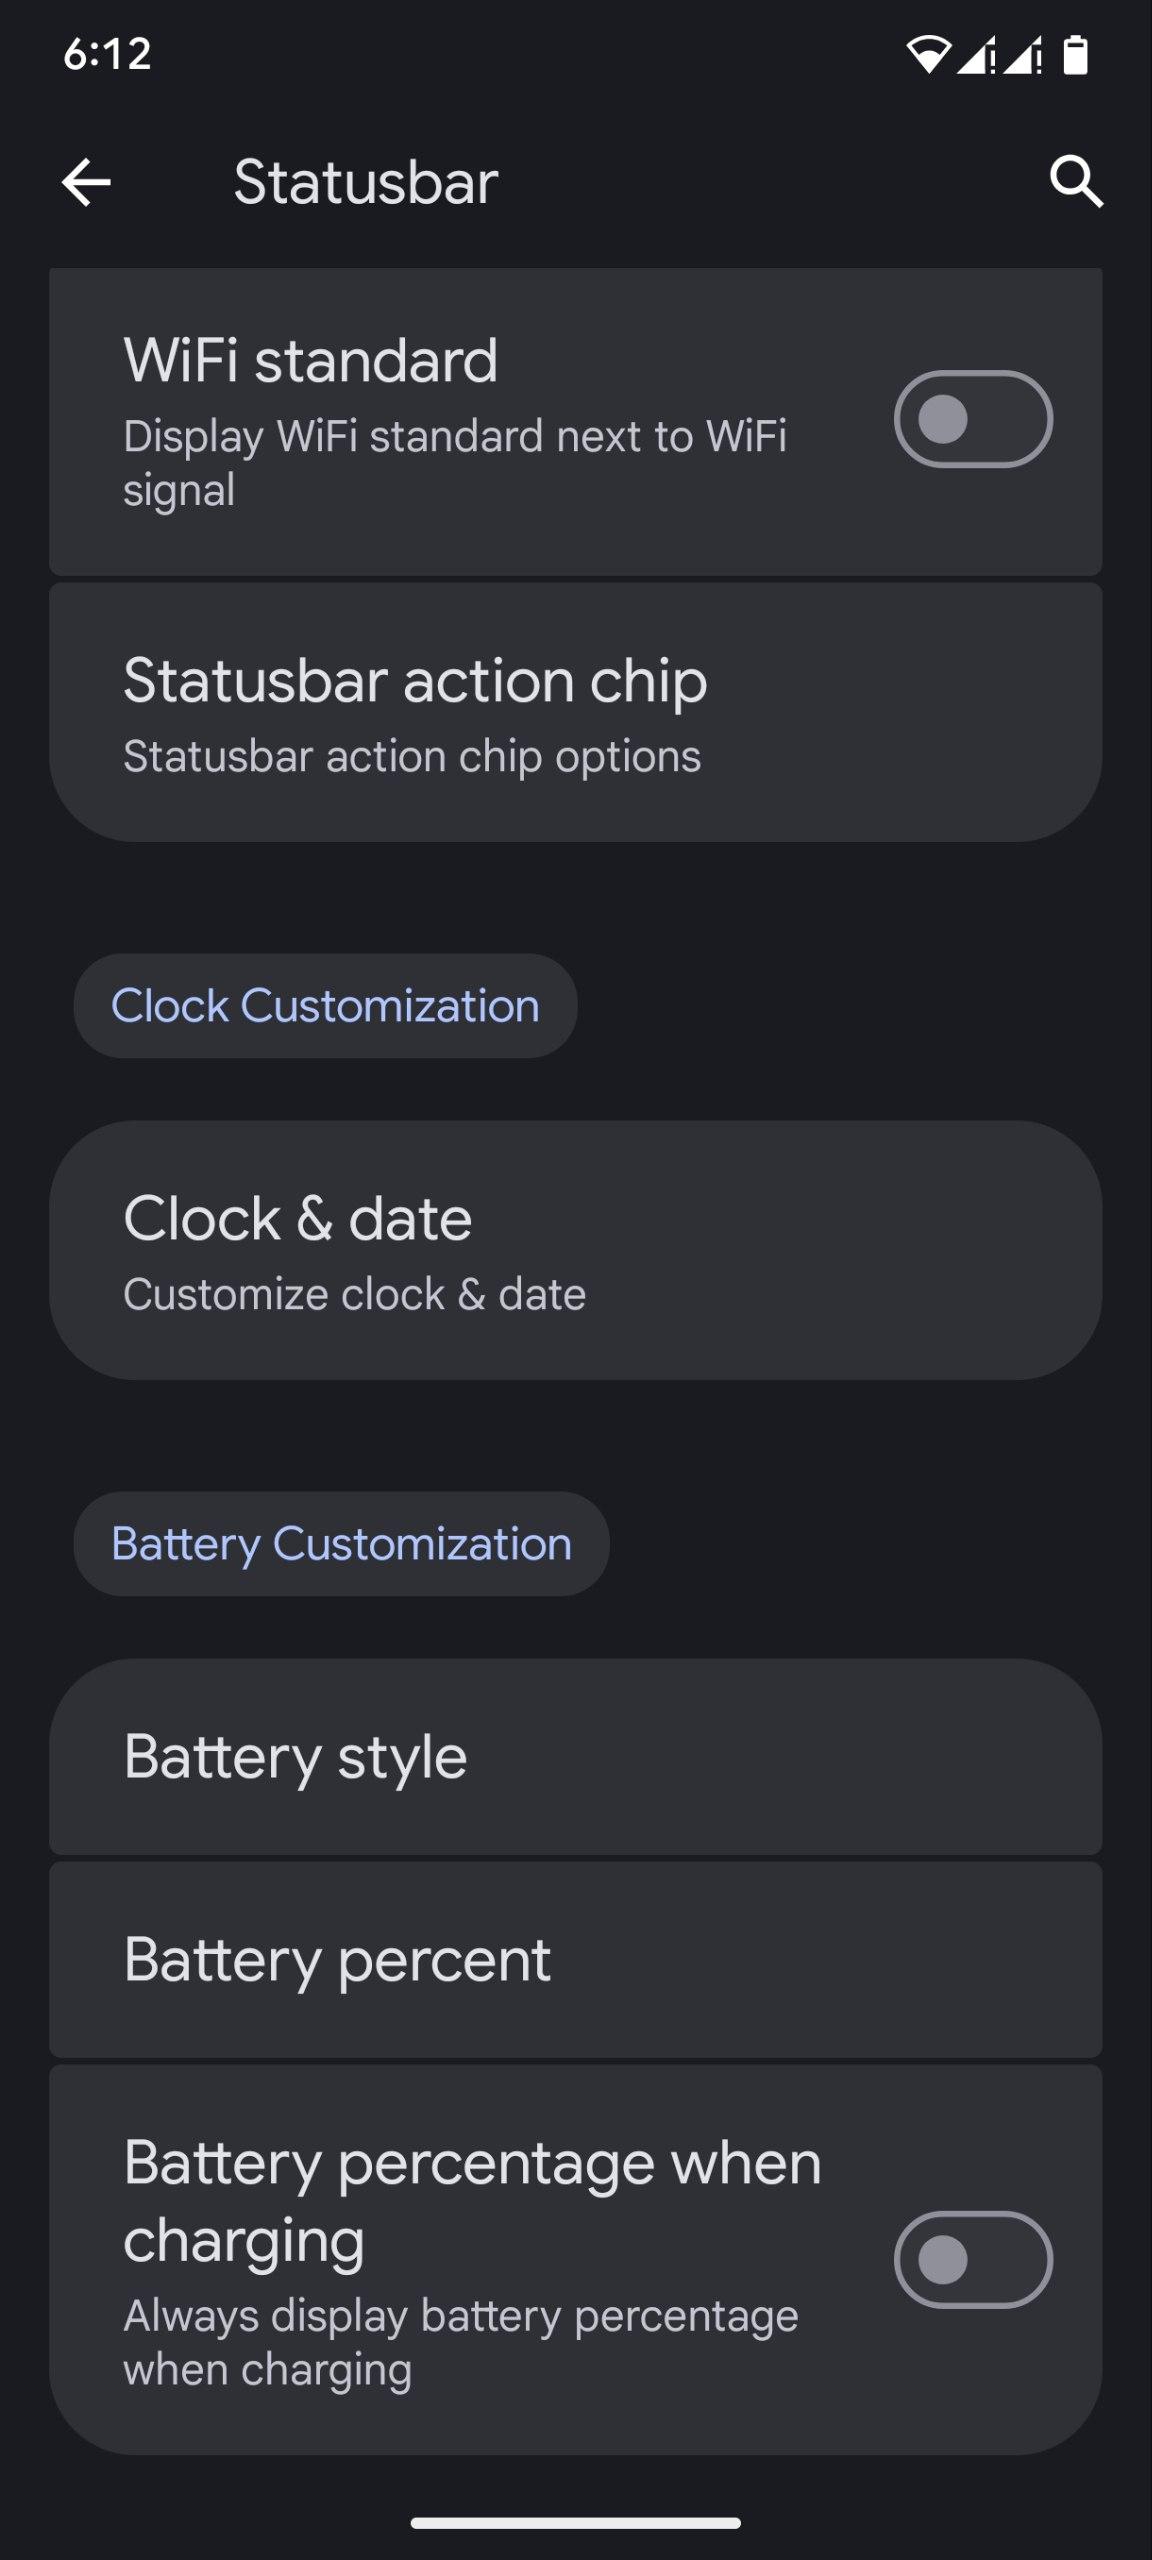Tap the WiFi signal status icon

pyautogui.click(x=928, y=55)
